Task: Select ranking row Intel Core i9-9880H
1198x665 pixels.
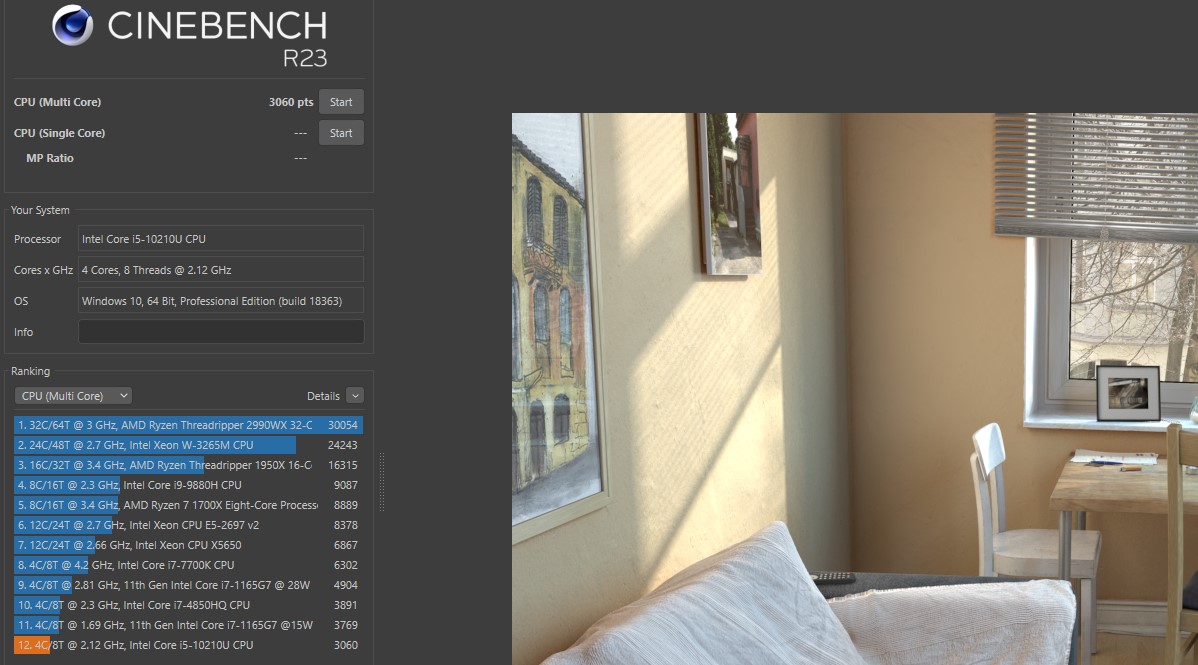Action: tap(188, 485)
